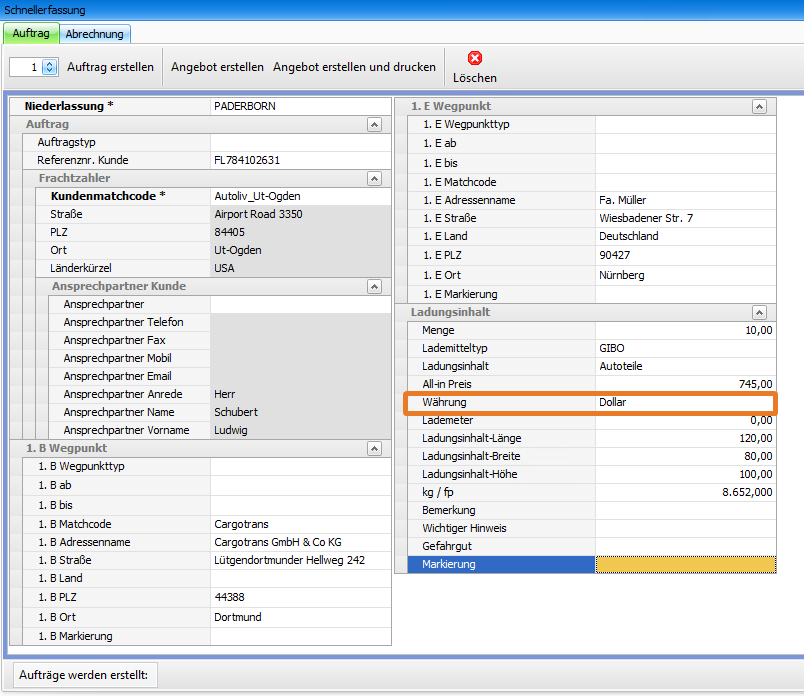This screenshot has height=696, width=804.
Task: Collapse the Ladungsinhalt section
Action: point(759,312)
